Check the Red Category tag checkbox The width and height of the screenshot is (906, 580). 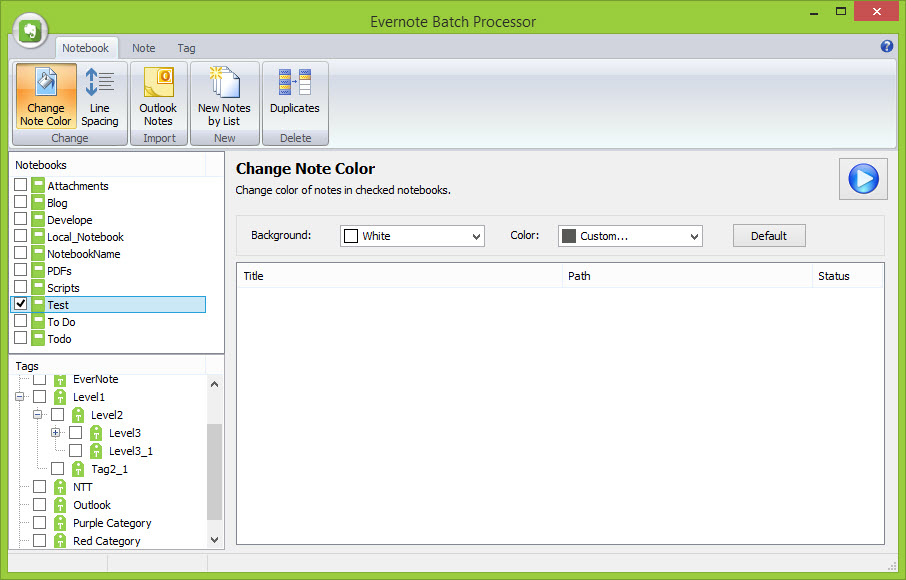point(39,540)
